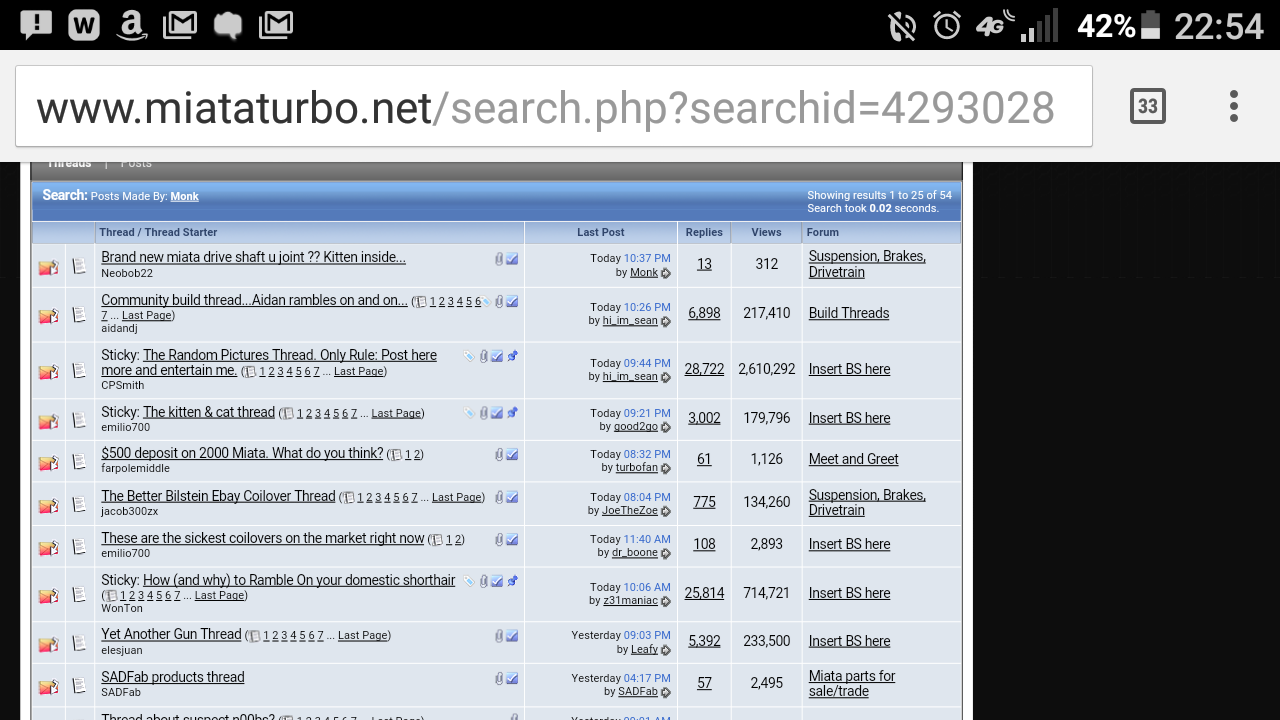
Task: Click the post icon in the SADFab products thread row
Action: pos(80,686)
